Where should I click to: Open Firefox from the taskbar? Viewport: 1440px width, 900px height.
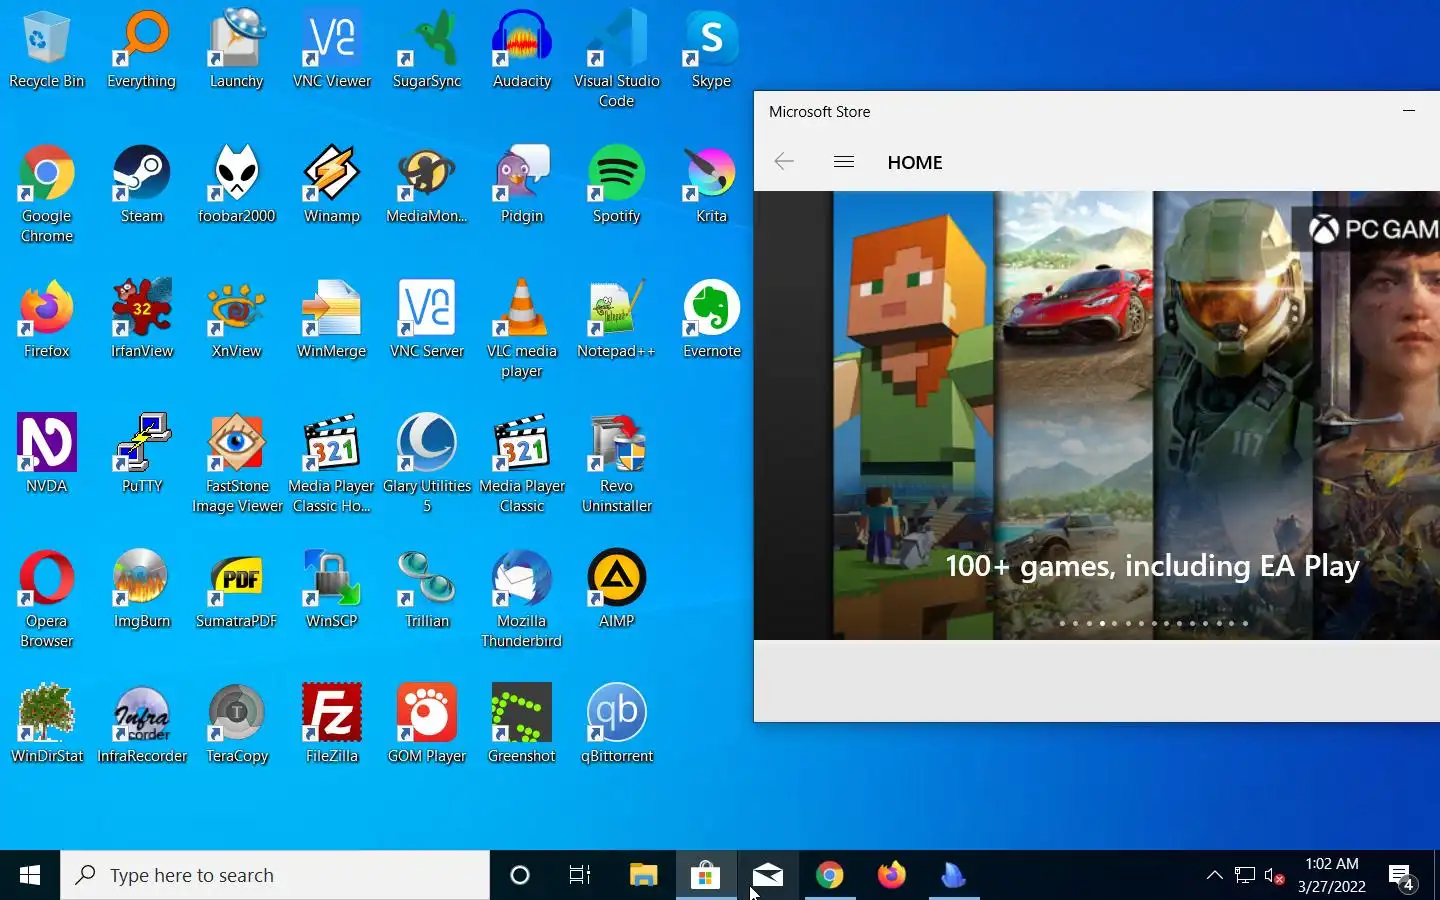[x=891, y=875]
